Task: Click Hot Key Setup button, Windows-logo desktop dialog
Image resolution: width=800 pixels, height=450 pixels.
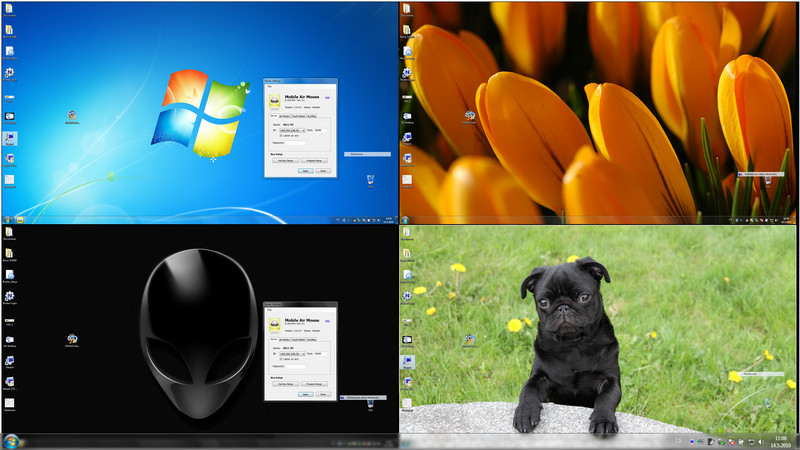Action: pyautogui.click(x=285, y=161)
